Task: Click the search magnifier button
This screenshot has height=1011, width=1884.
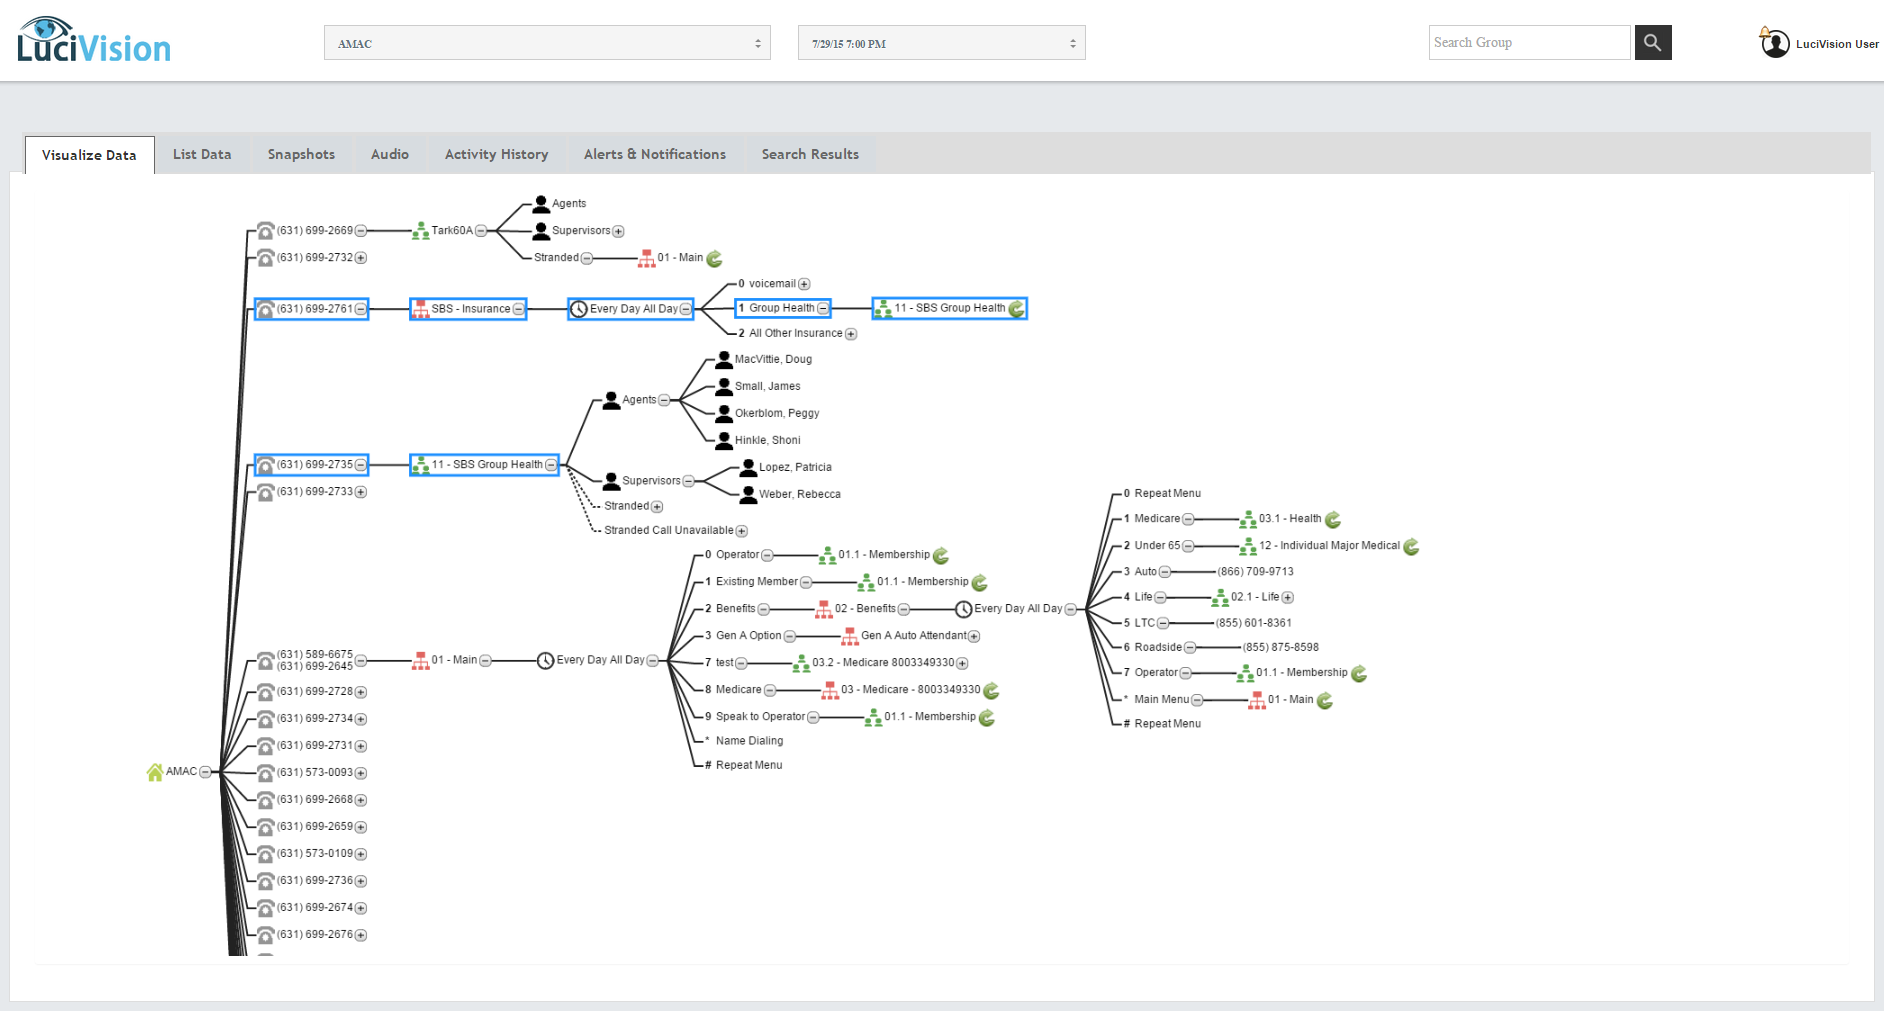Action: [x=1653, y=43]
